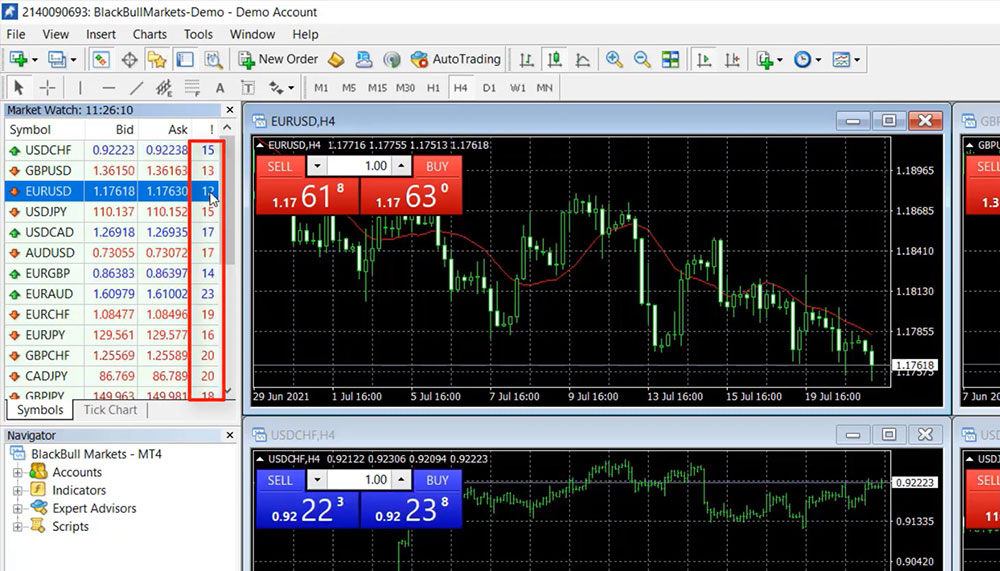Image resolution: width=1000 pixels, height=571 pixels.
Task: Select the horizontal line tool
Action: click(108, 87)
